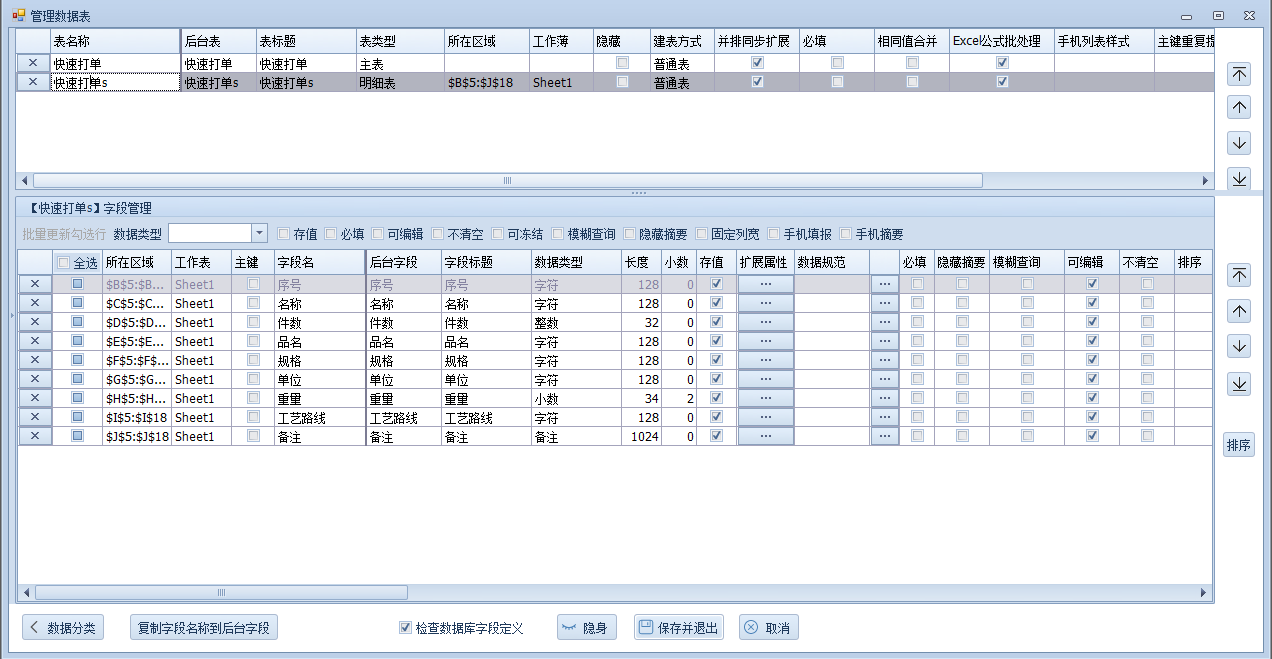The height and width of the screenshot is (659, 1272).
Task: Expand the collapsed left side panel arrow
Action: [12, 316]
